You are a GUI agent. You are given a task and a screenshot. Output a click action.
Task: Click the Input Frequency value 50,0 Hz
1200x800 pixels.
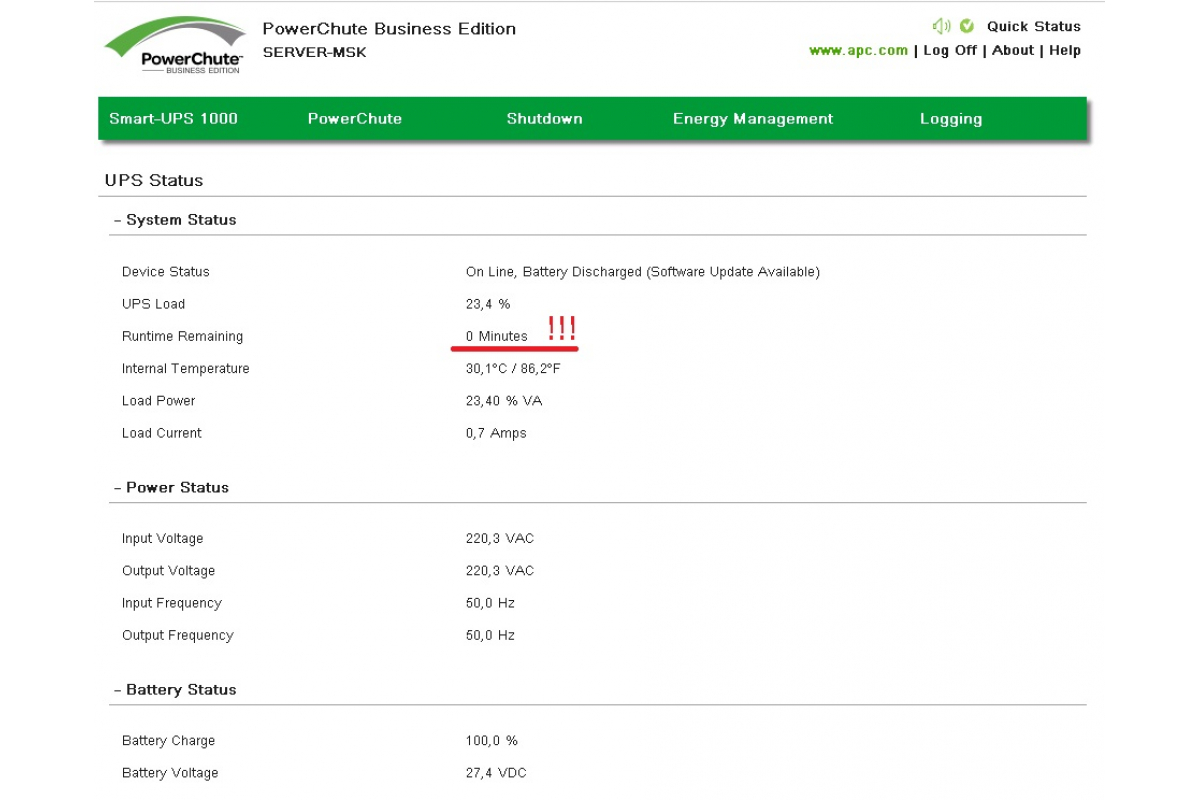491,603
